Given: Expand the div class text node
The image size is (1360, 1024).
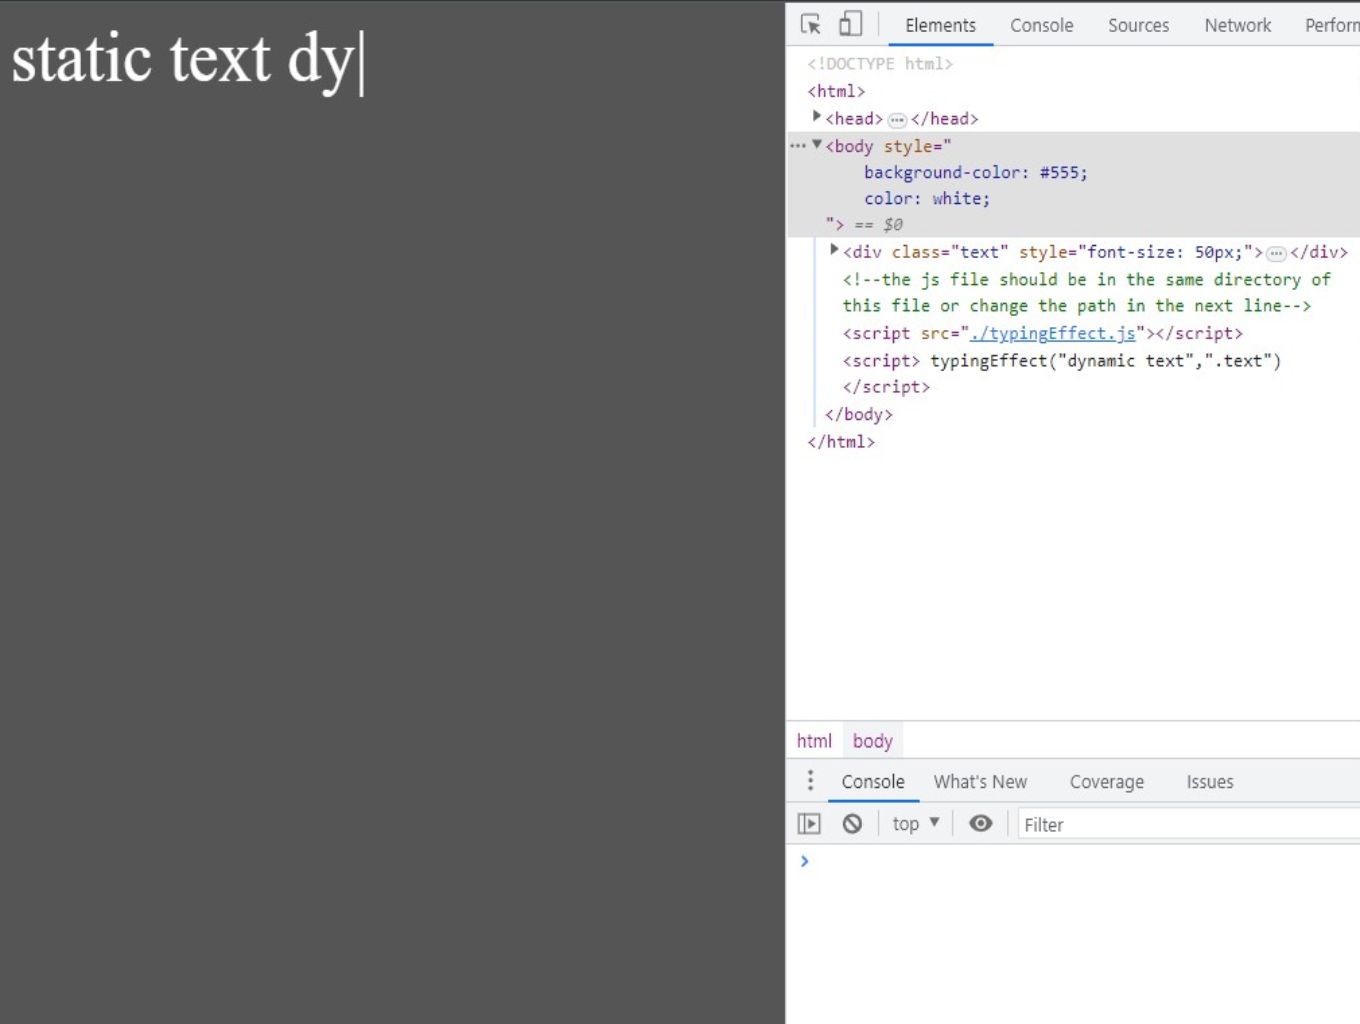Looking at the screenshot, I should coord(834,250).
